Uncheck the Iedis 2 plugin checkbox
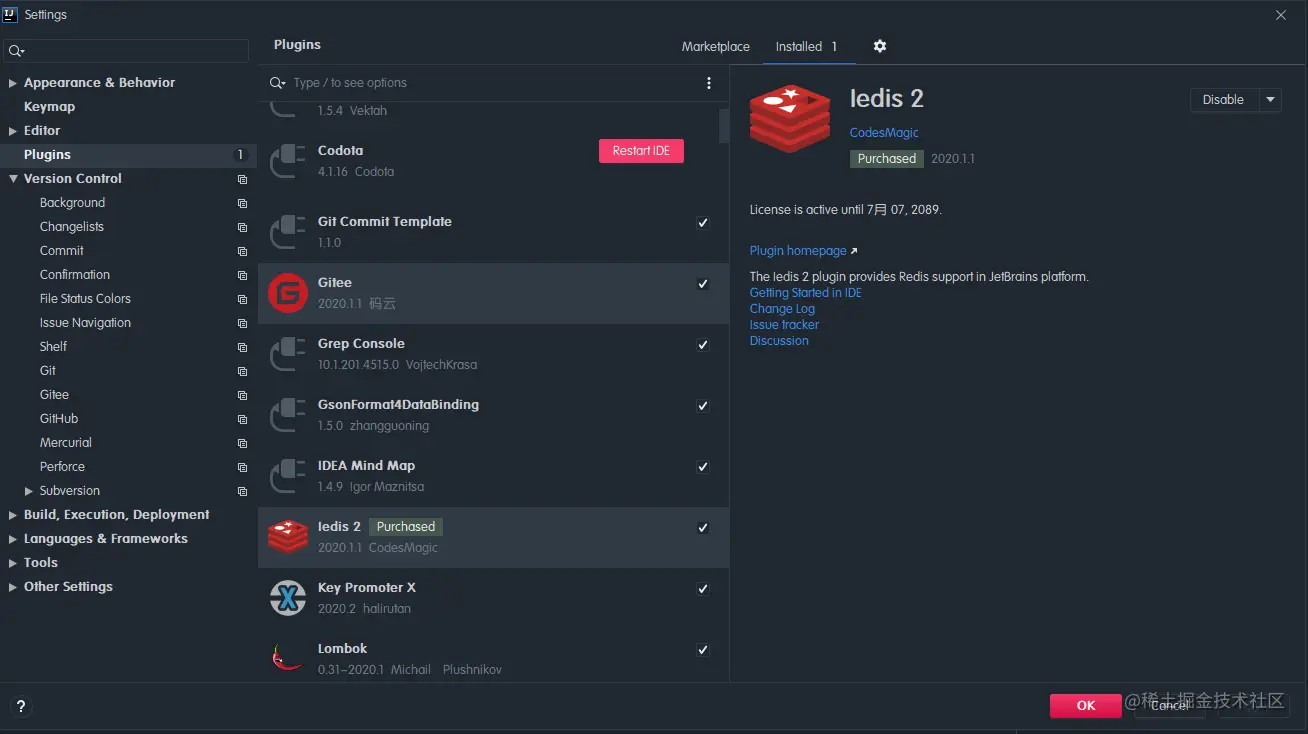 703,528
